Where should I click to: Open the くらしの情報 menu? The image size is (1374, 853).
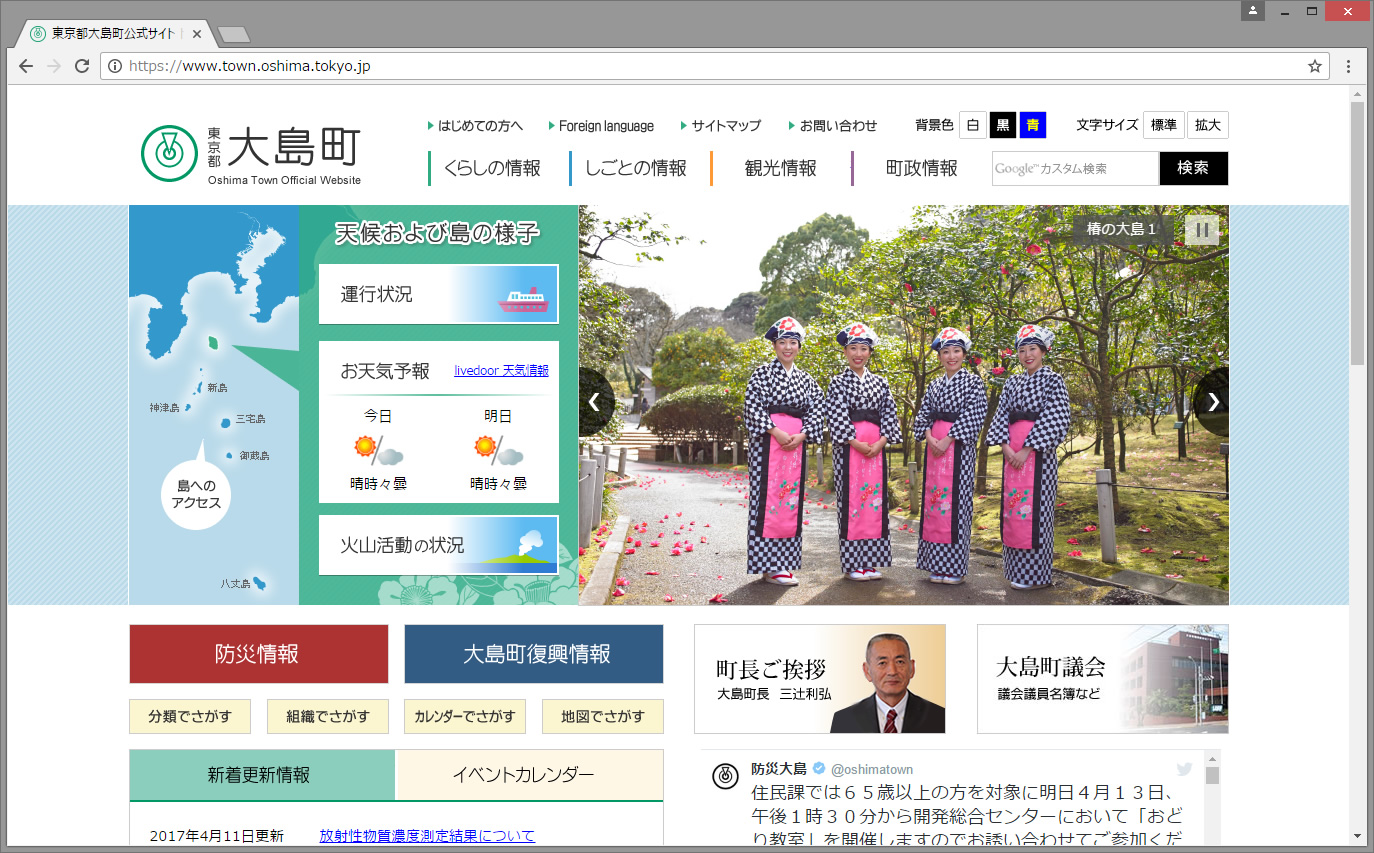[x=491, y=168]
